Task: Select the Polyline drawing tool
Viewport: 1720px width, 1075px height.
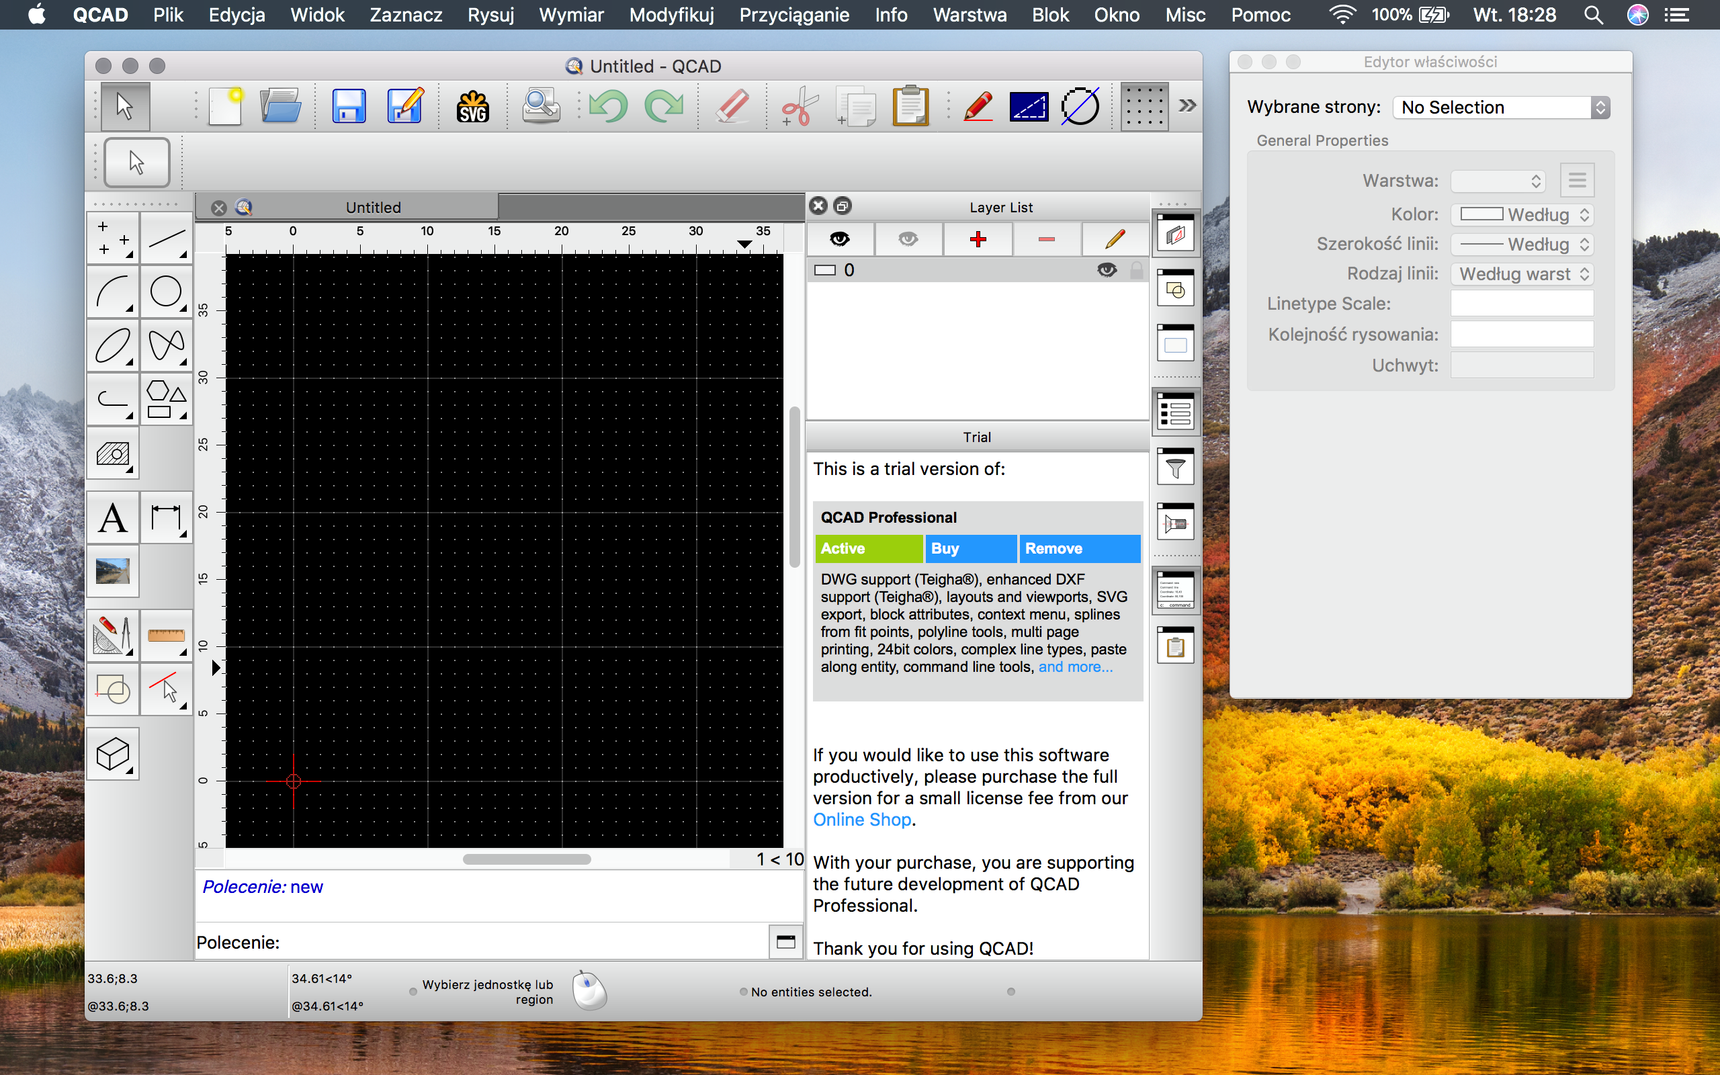Action: tap(112, 400)
